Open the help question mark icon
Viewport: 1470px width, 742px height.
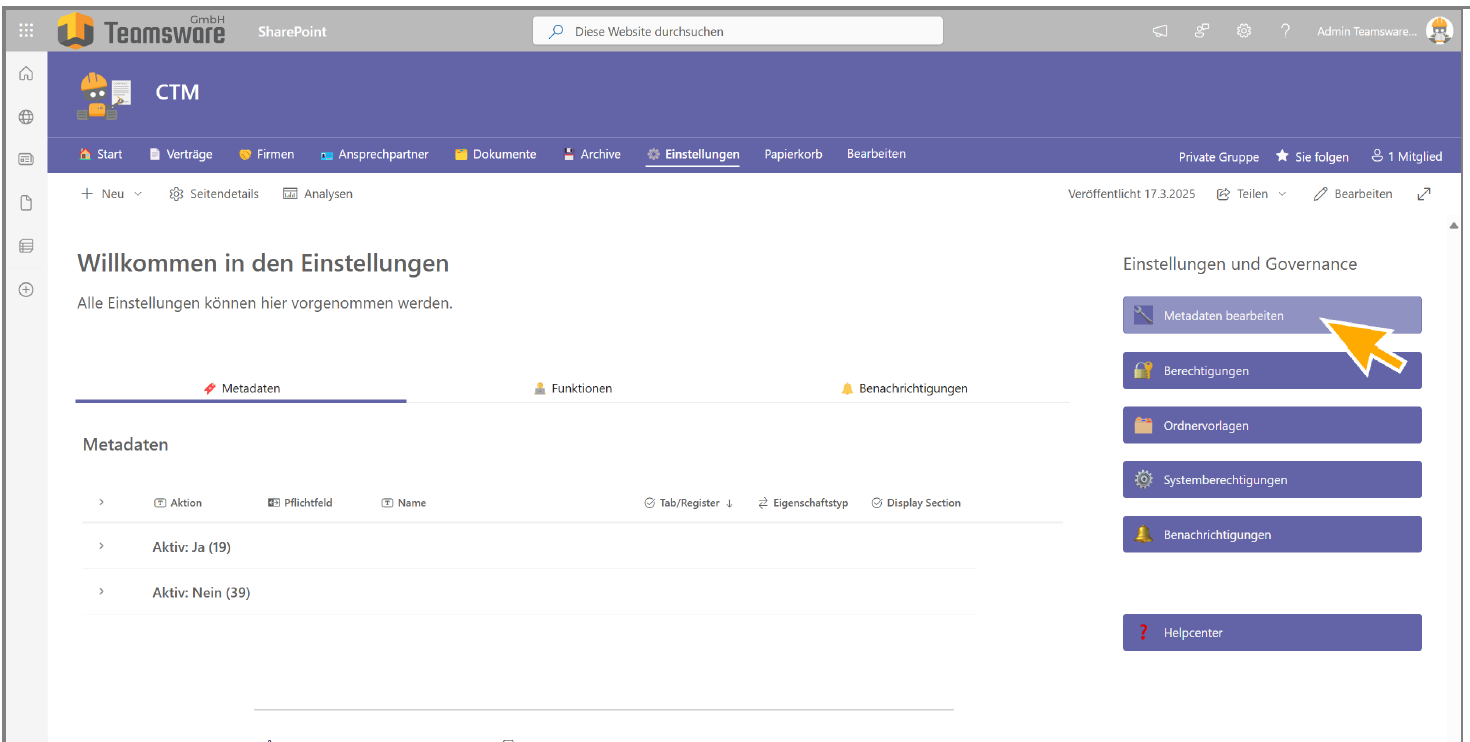(1285, 31)
